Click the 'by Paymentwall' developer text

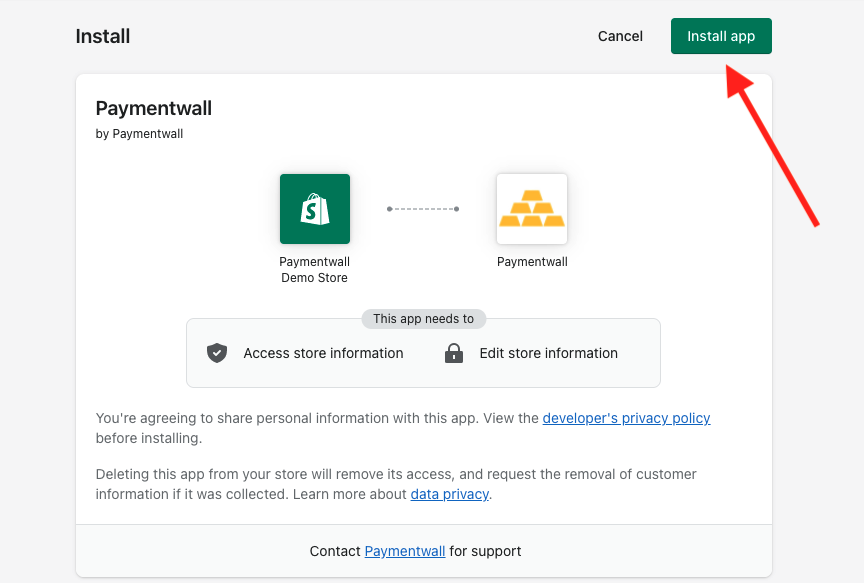(139, 134)
